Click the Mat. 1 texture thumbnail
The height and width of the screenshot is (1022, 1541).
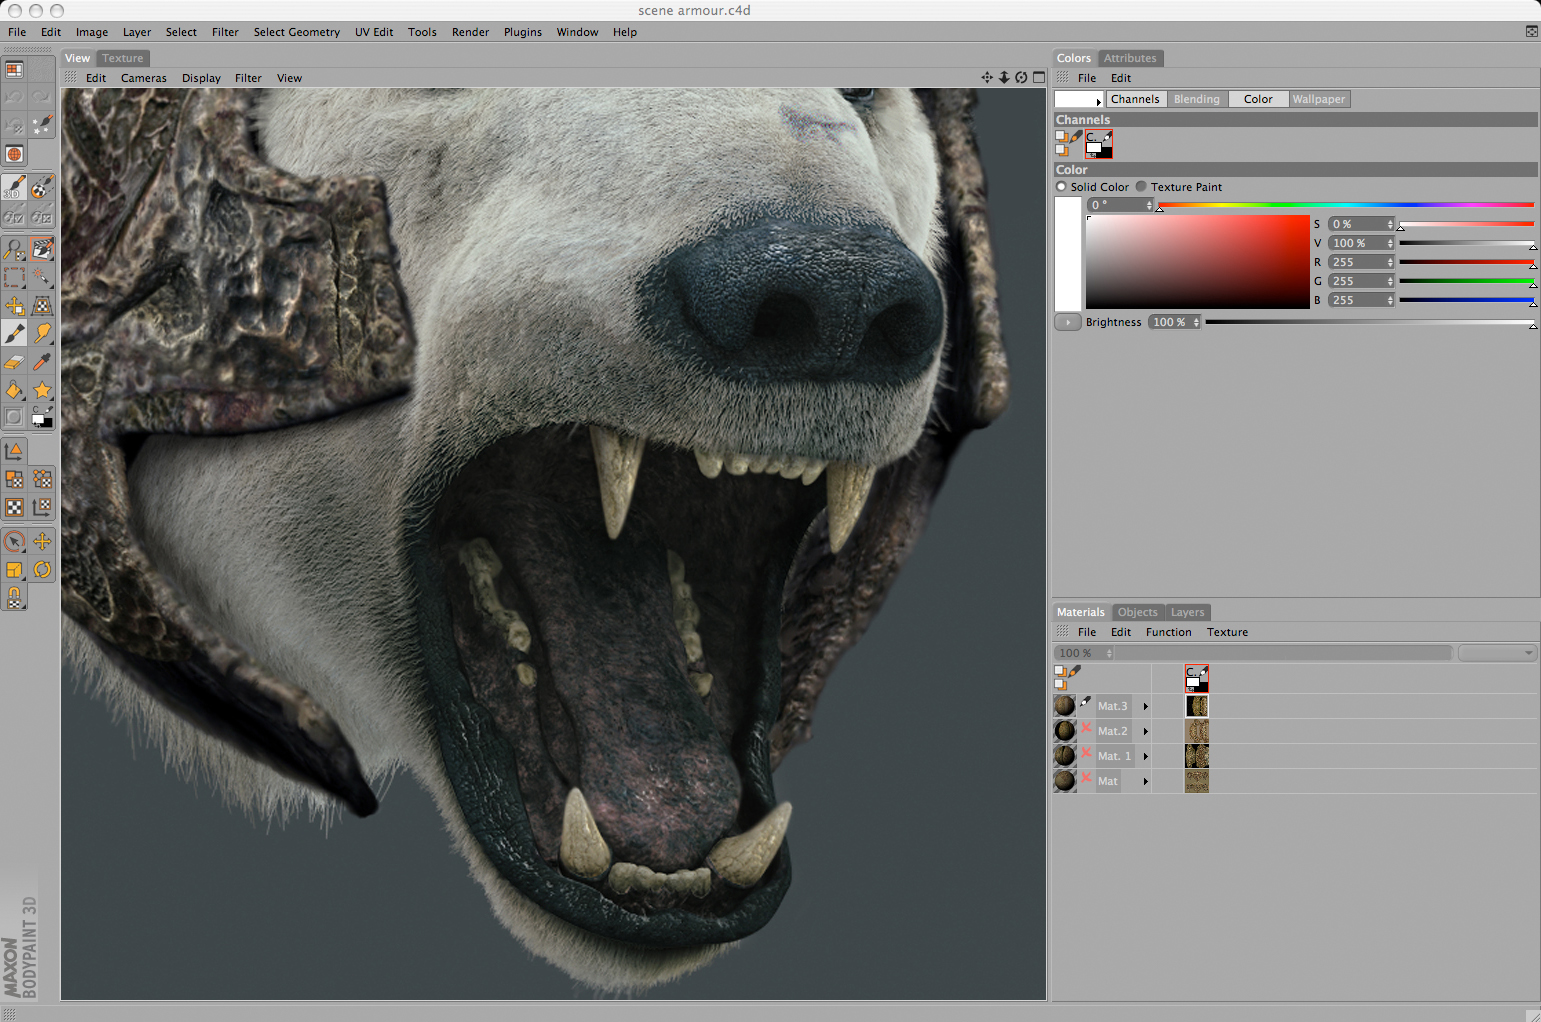[1197, 756]
